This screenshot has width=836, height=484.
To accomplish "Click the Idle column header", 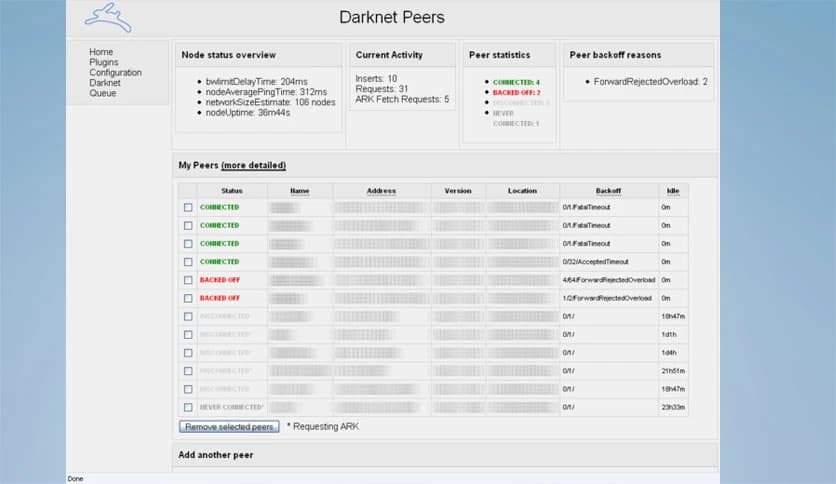I will point(673,190).
